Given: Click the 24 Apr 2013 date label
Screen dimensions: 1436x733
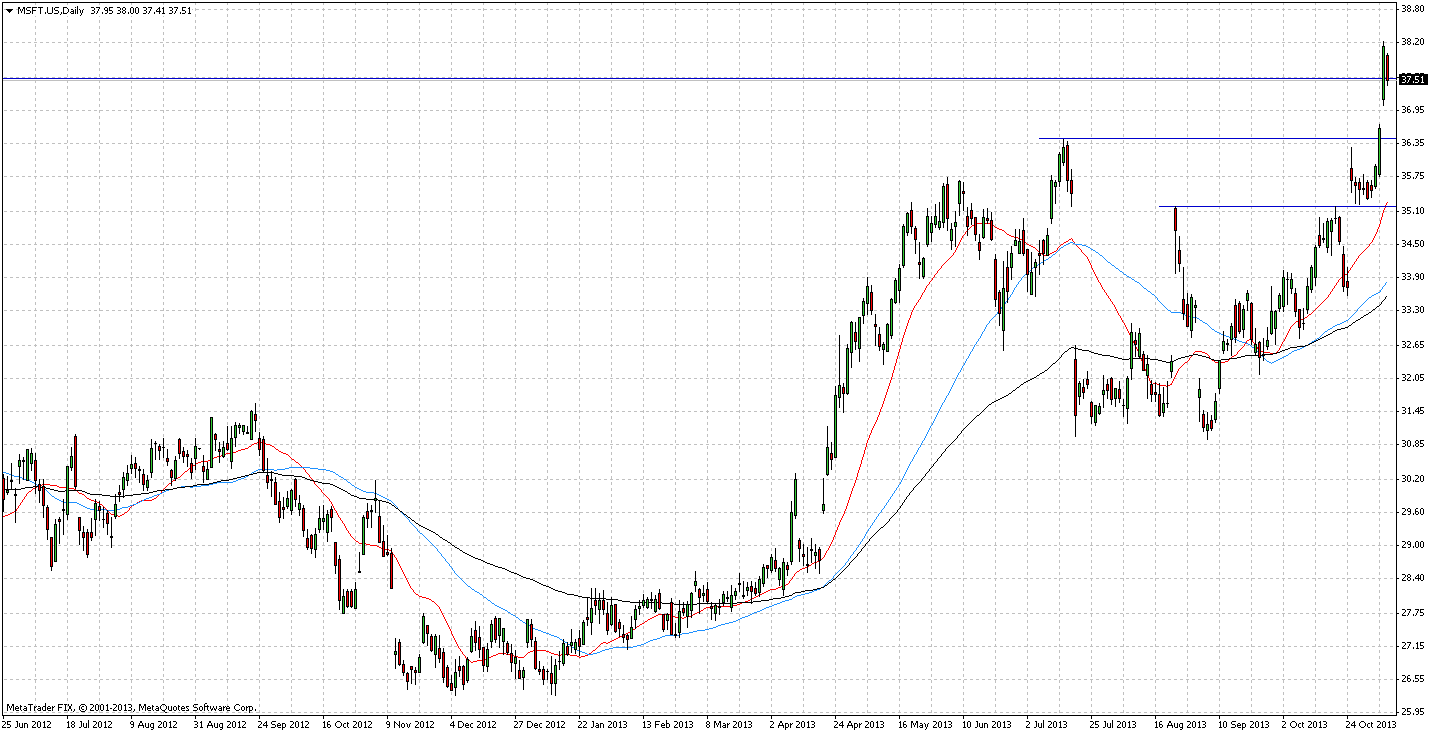Looking at the screenshot, I should (859, 724).
